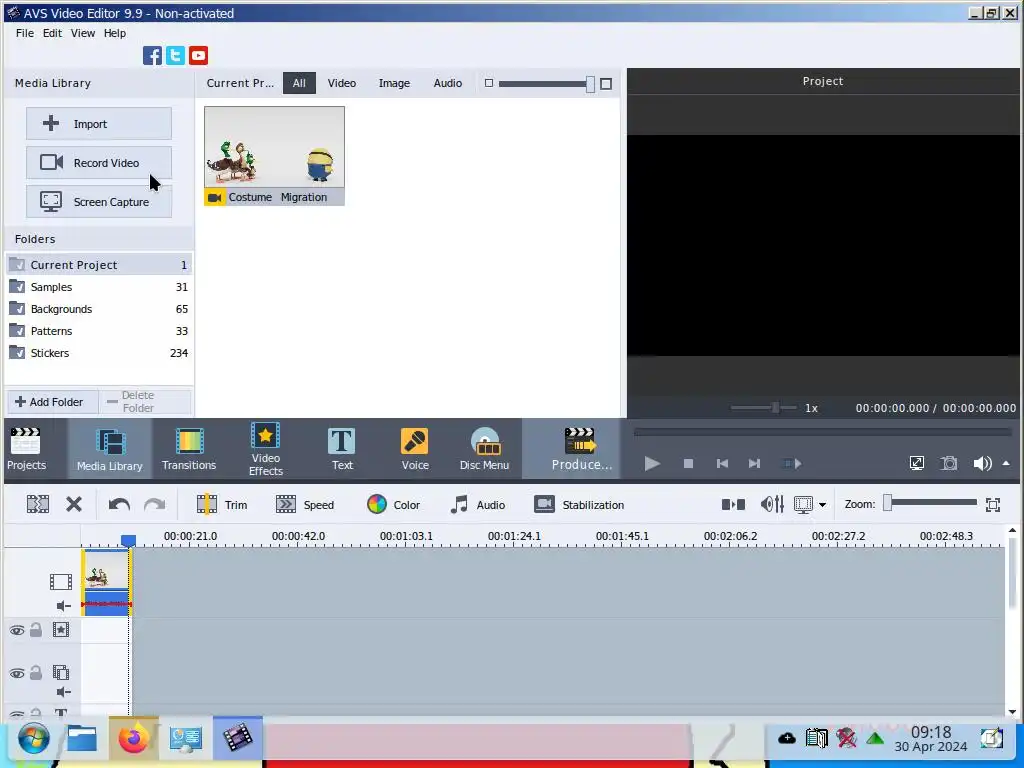Redo the last action

click(x=154, y=504)
